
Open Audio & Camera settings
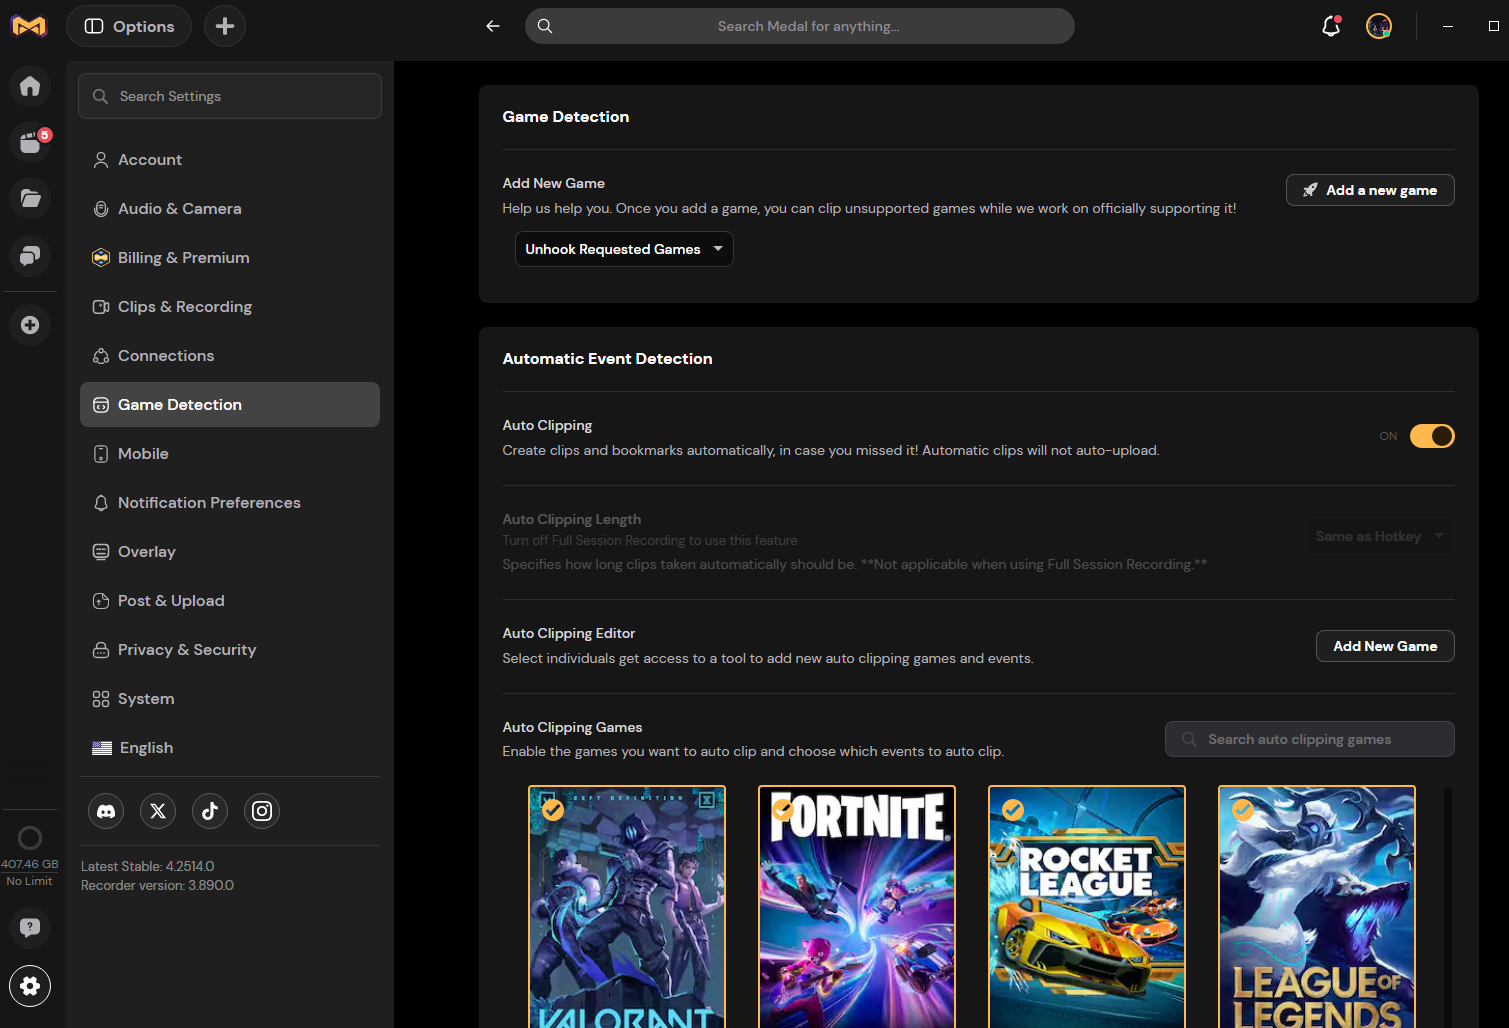(230, 209)
